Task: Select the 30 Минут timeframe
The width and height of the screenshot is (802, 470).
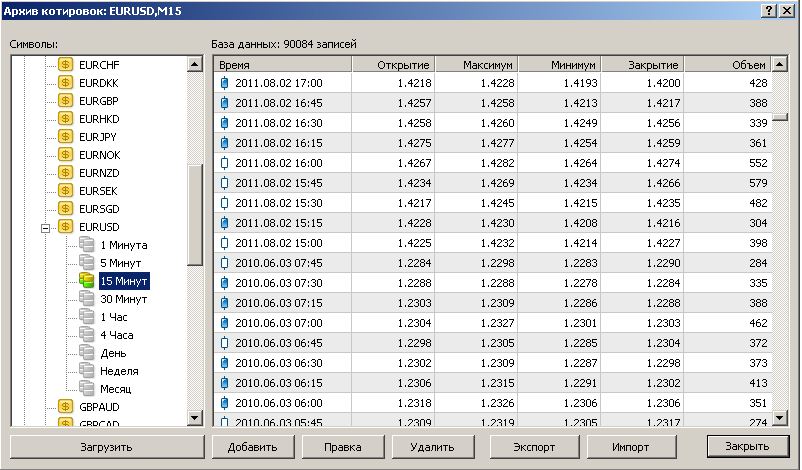Action: pyautogui.click(x=123, y=299)
